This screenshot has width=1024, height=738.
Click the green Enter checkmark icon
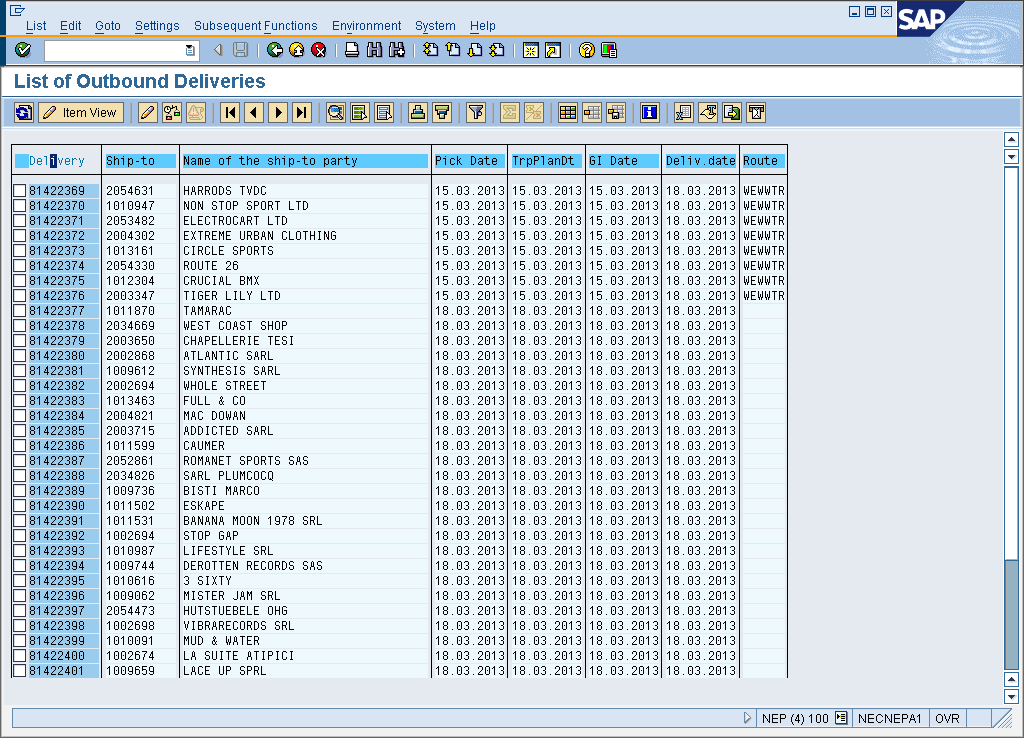tap(23, 50)
